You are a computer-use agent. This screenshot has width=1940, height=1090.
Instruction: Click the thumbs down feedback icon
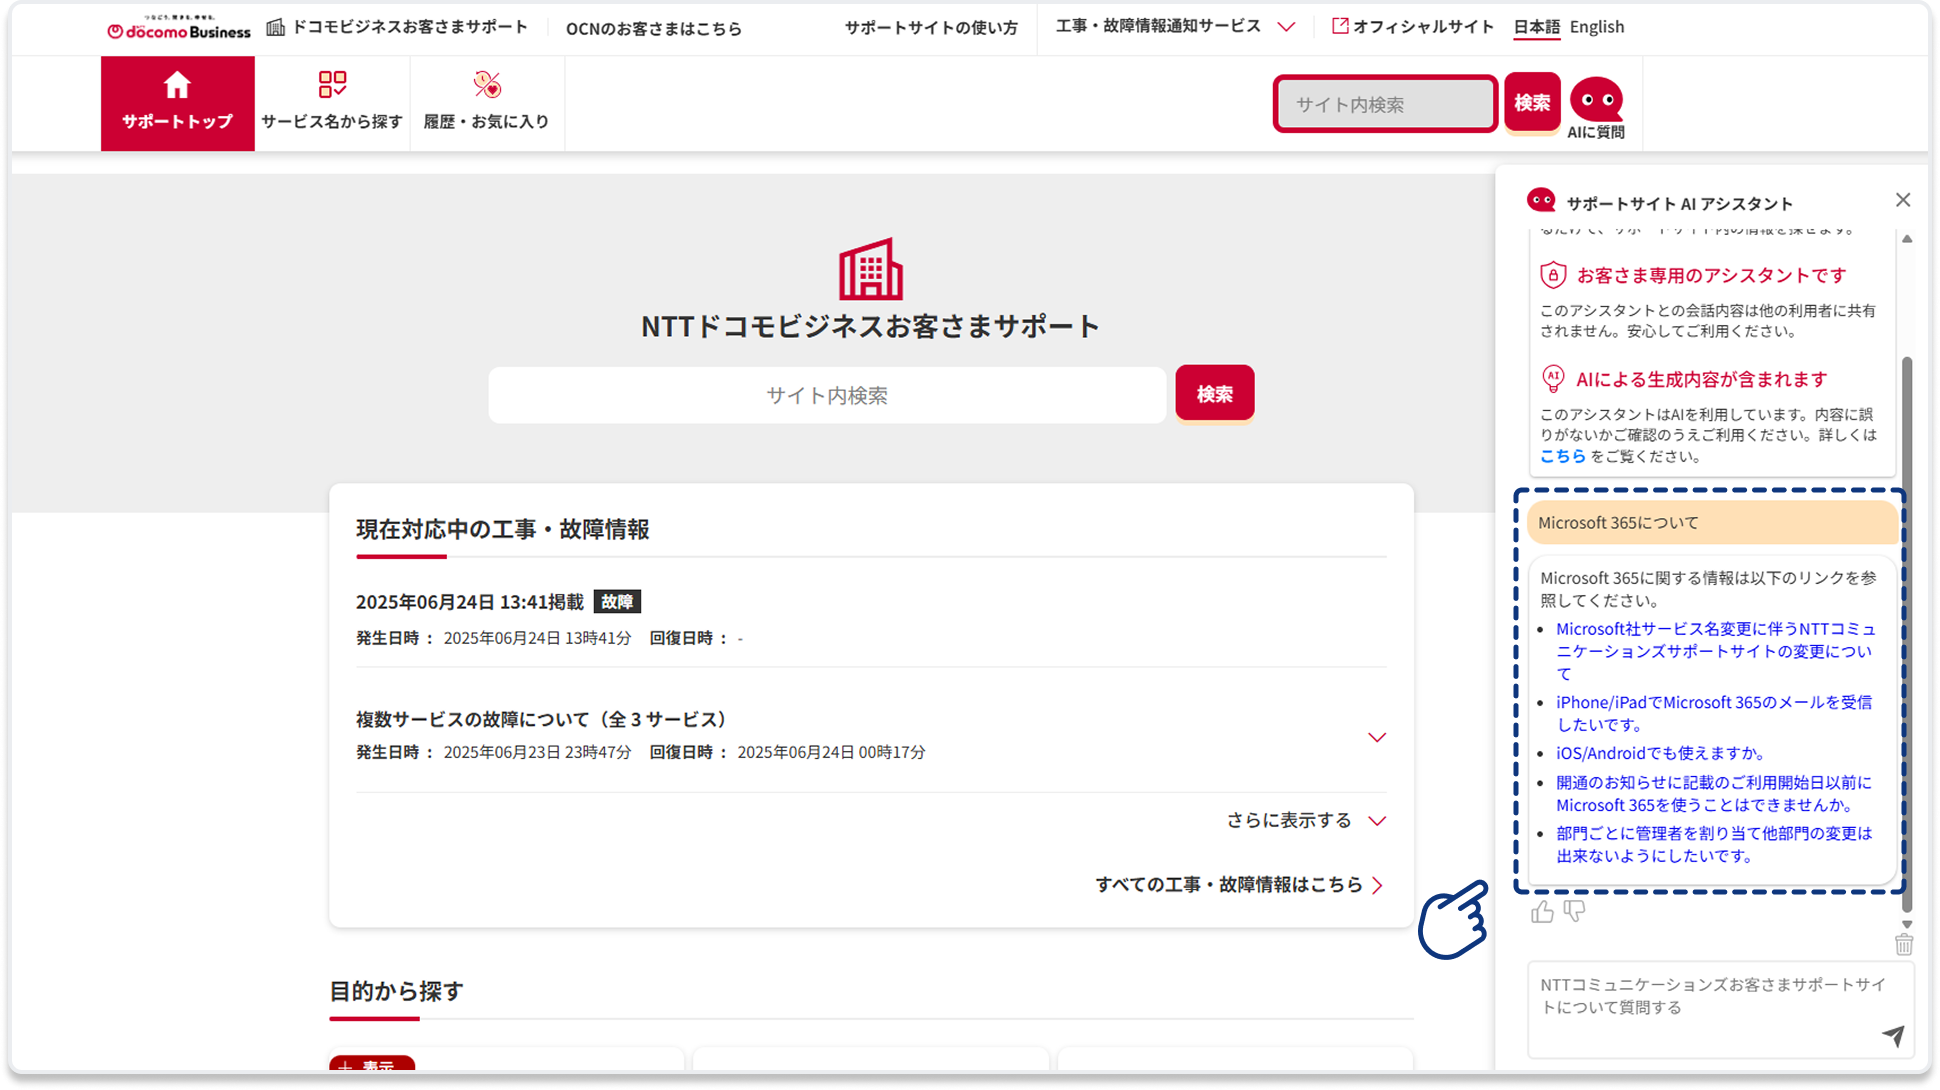[x=1574, y=911]
